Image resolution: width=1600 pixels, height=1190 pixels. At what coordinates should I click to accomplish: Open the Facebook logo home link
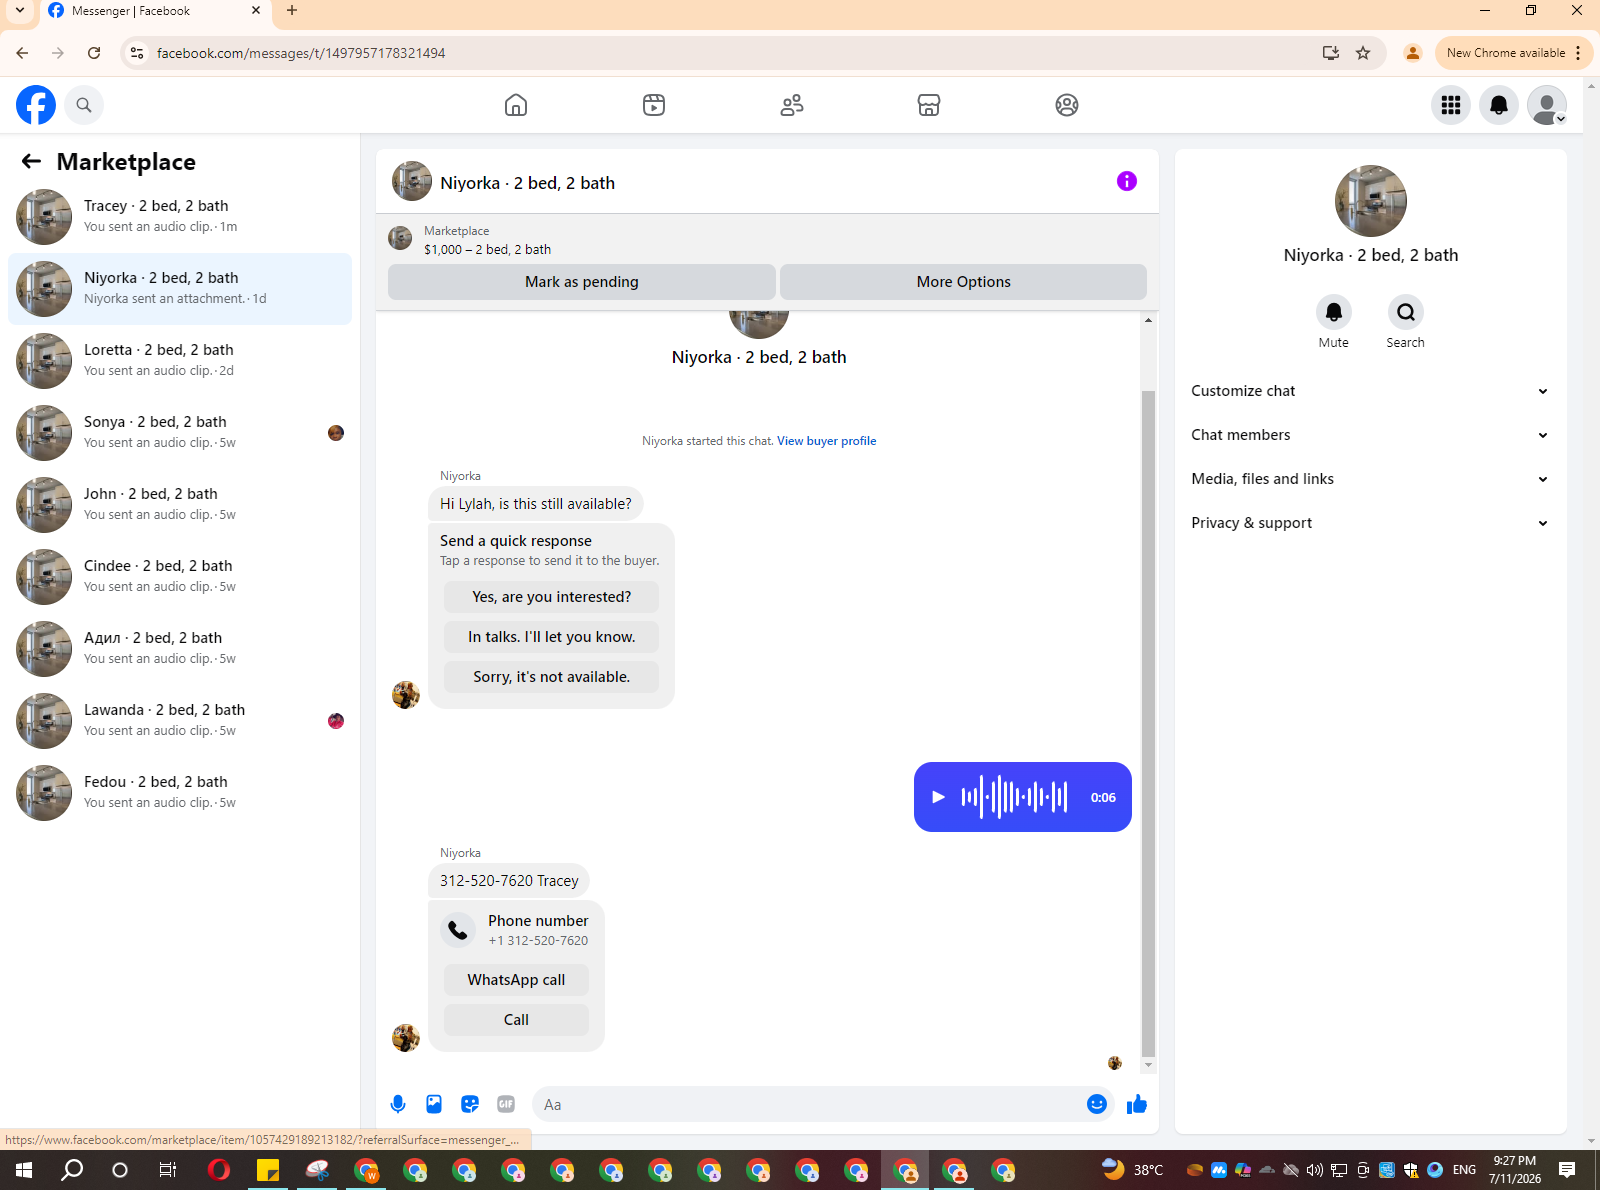[x=36, y=105]
